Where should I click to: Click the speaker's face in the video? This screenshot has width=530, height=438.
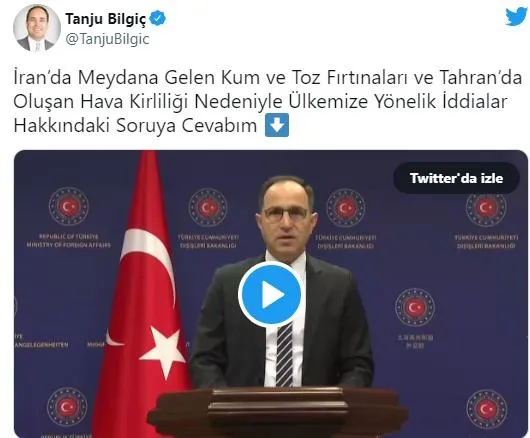coord(286,216)
